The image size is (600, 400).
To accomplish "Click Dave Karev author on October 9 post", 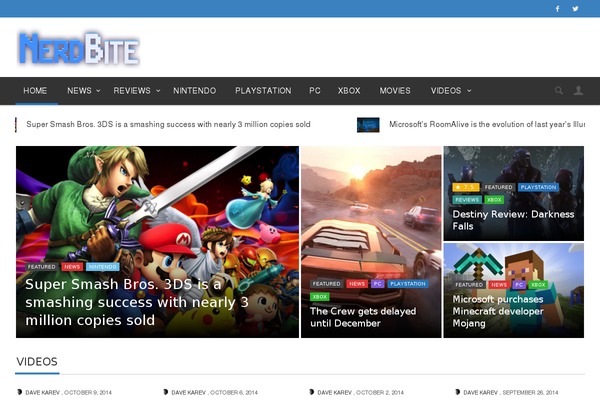I will point(42,392).
